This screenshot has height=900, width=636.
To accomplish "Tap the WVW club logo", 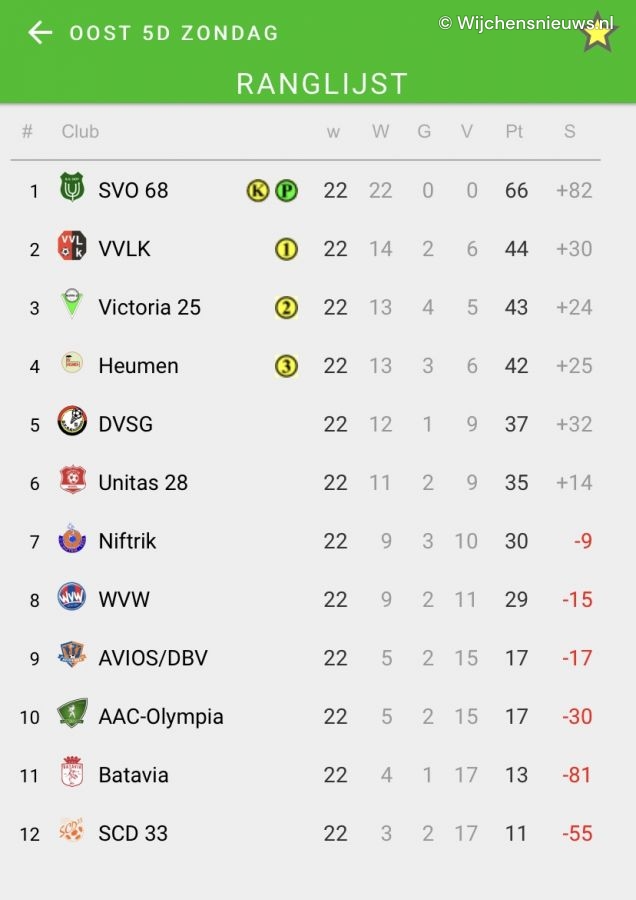I will [x=72, y=598].
